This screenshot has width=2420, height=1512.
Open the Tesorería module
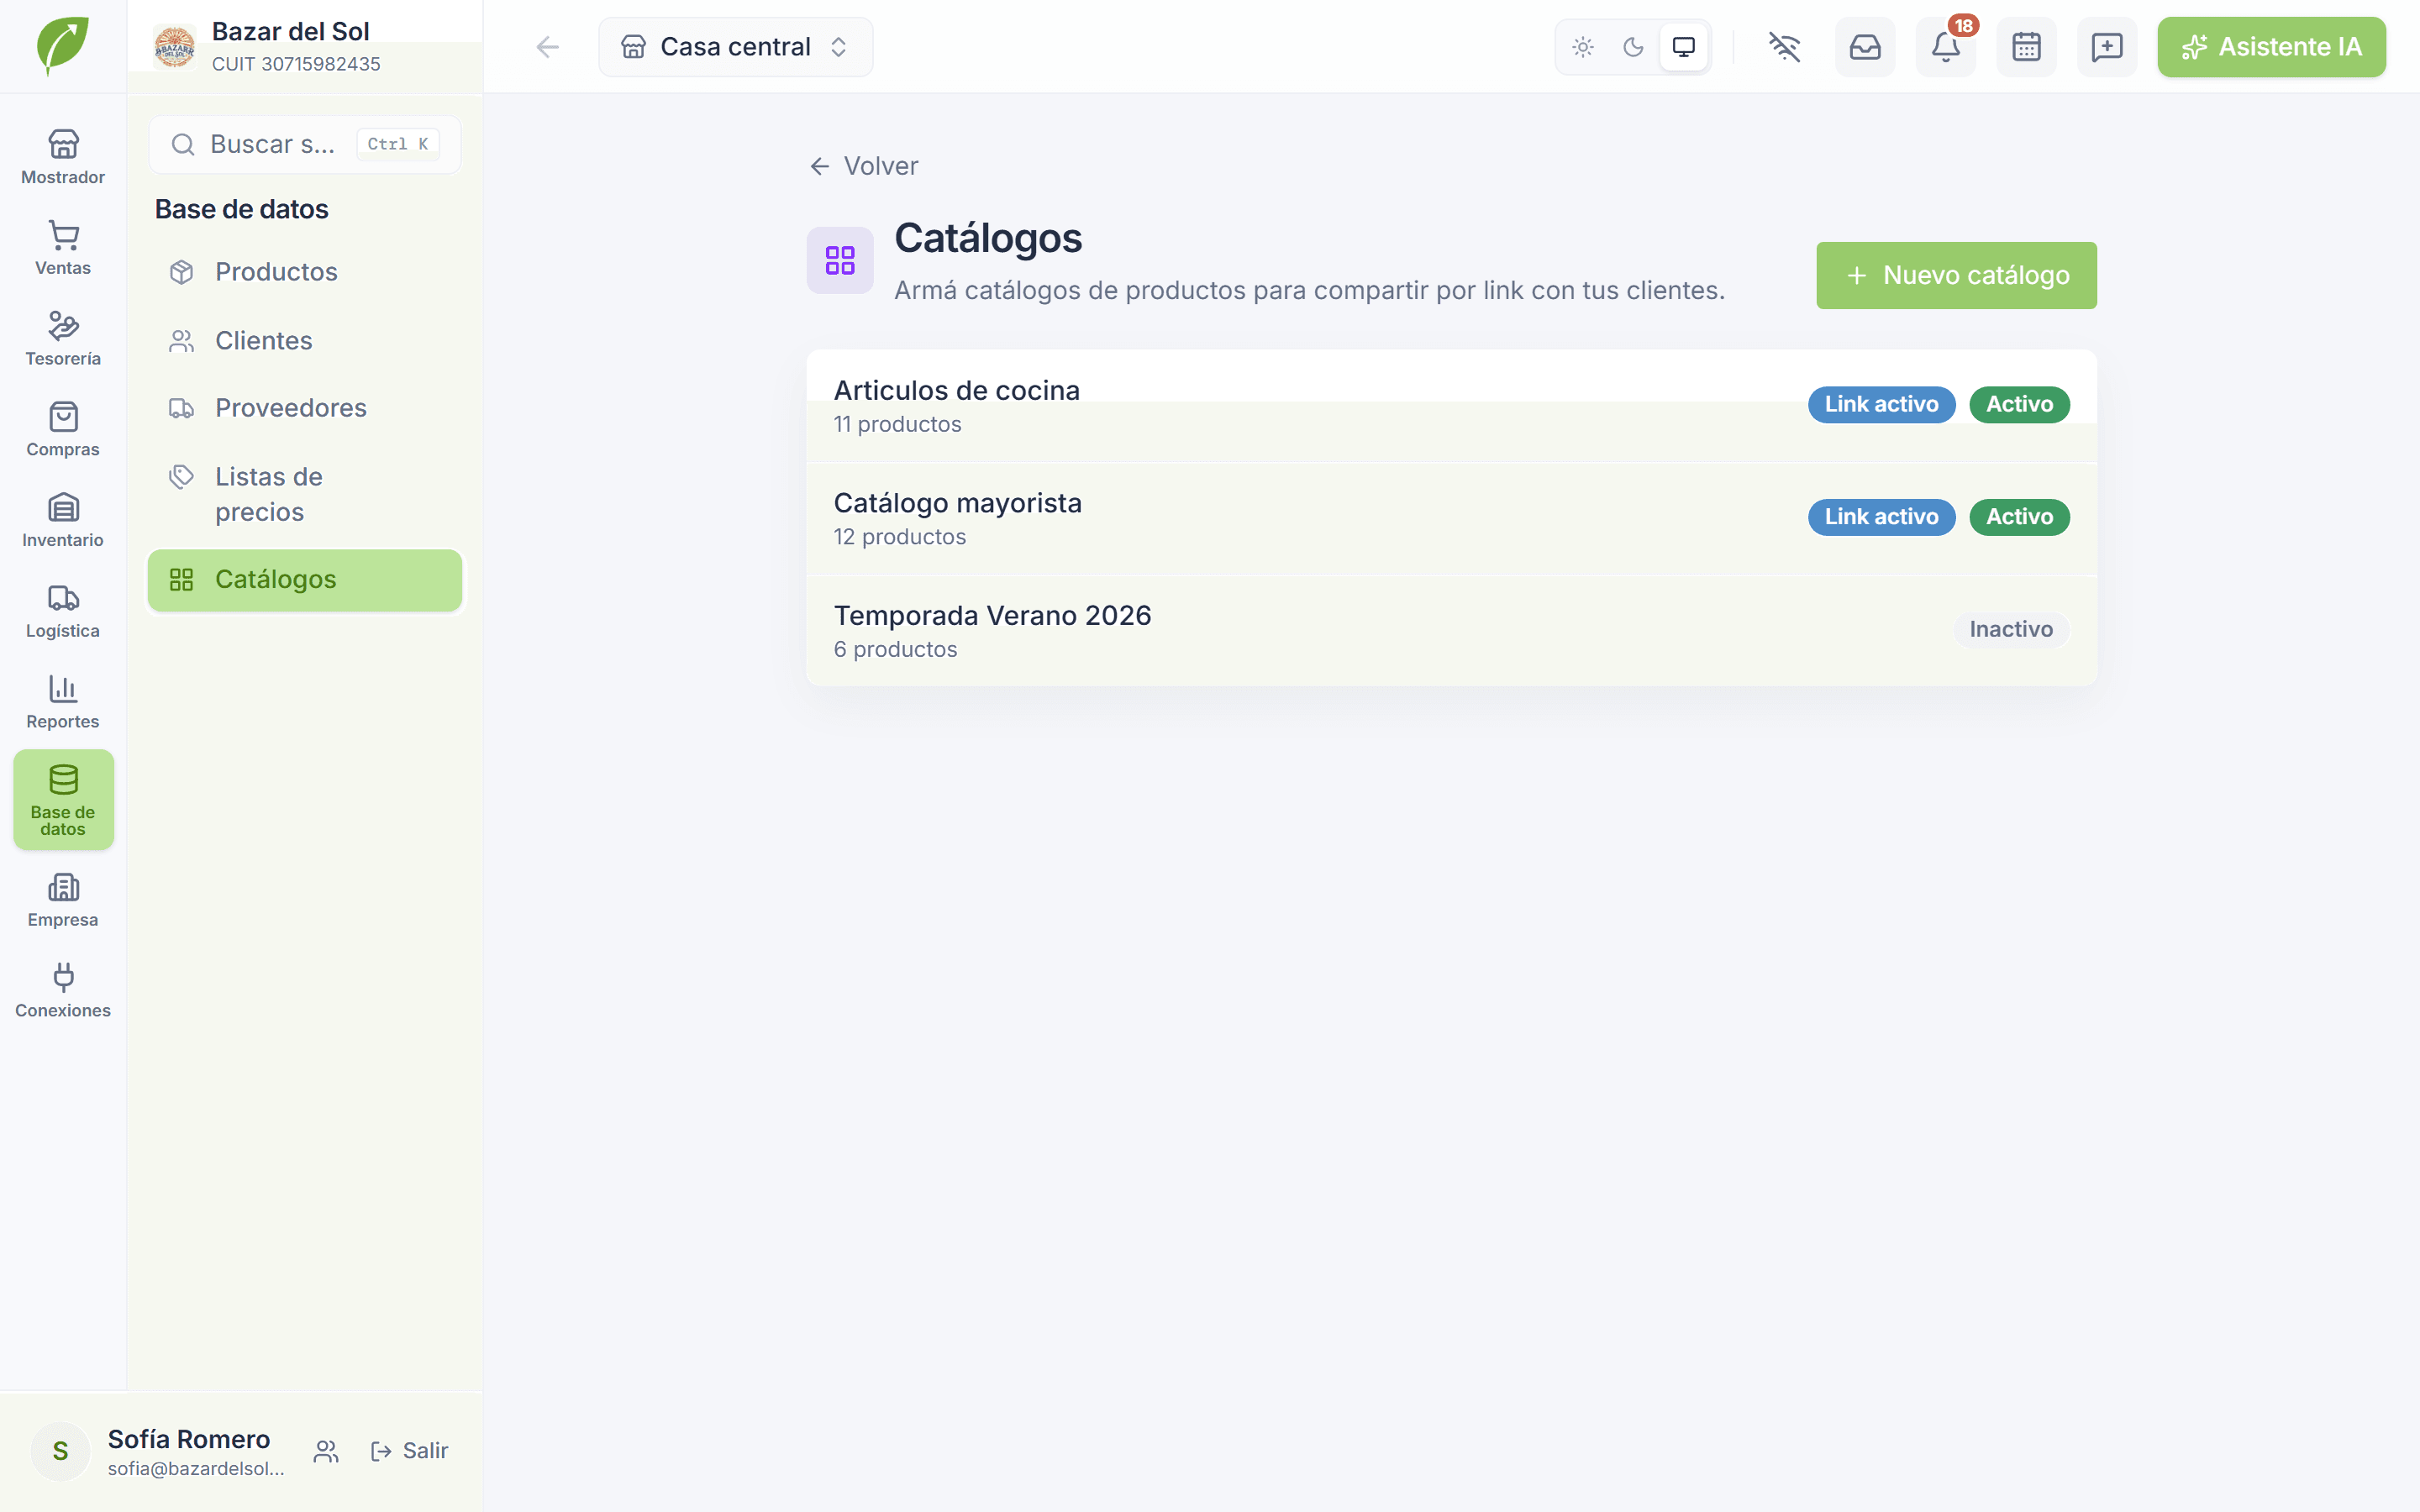click(63, 339)
